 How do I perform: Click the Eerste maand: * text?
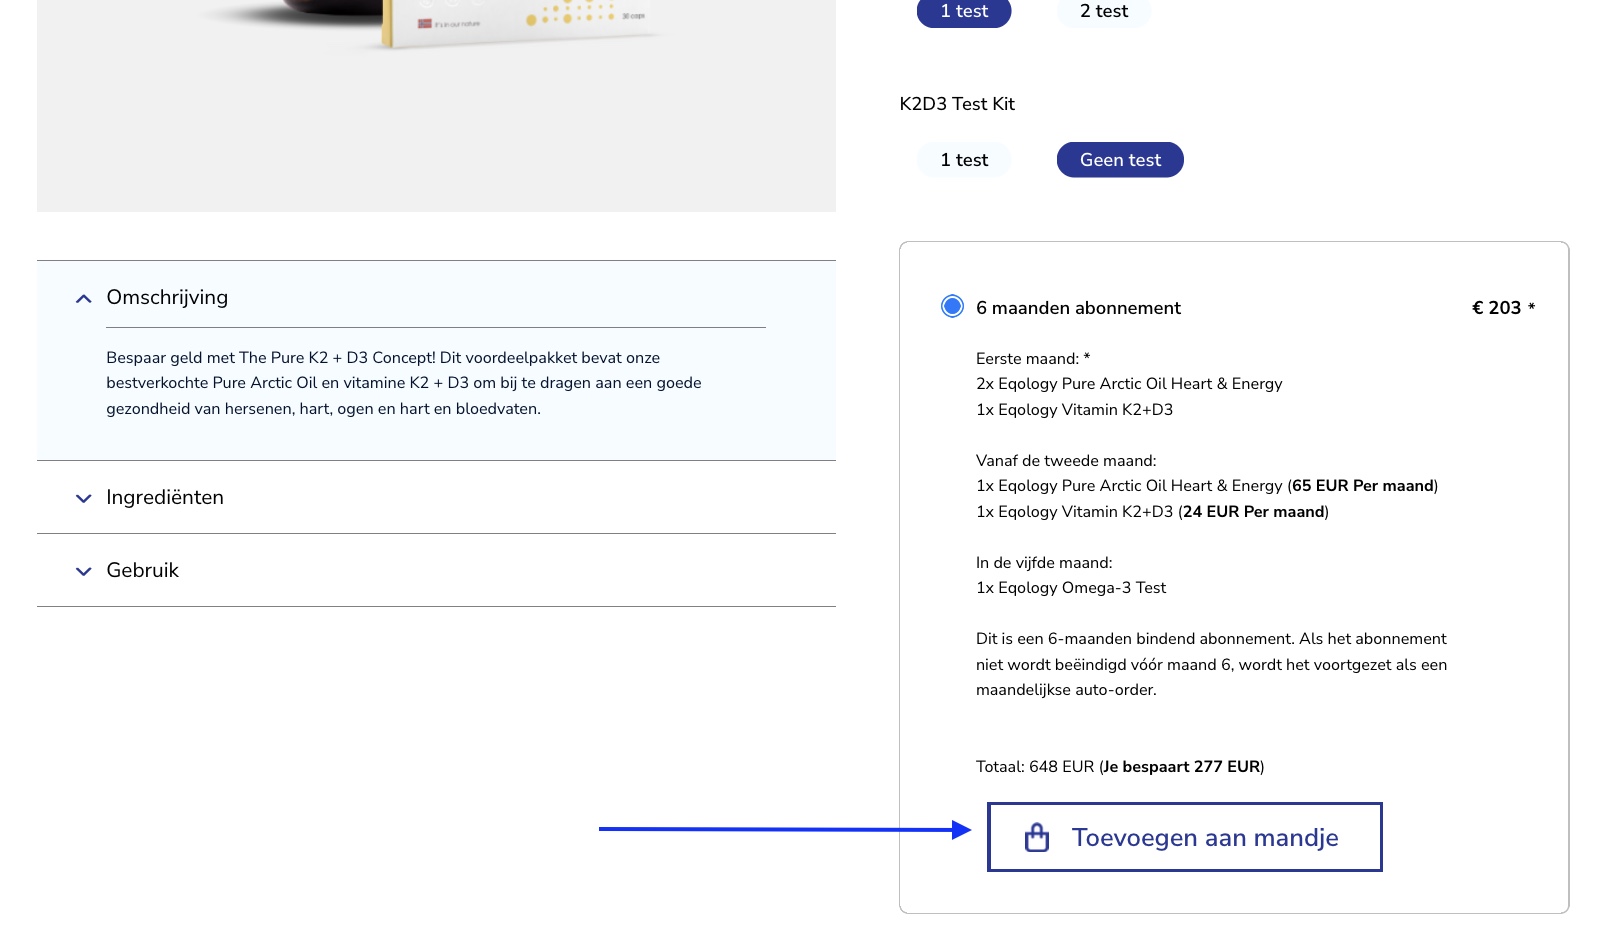(x=1033, y=359)
